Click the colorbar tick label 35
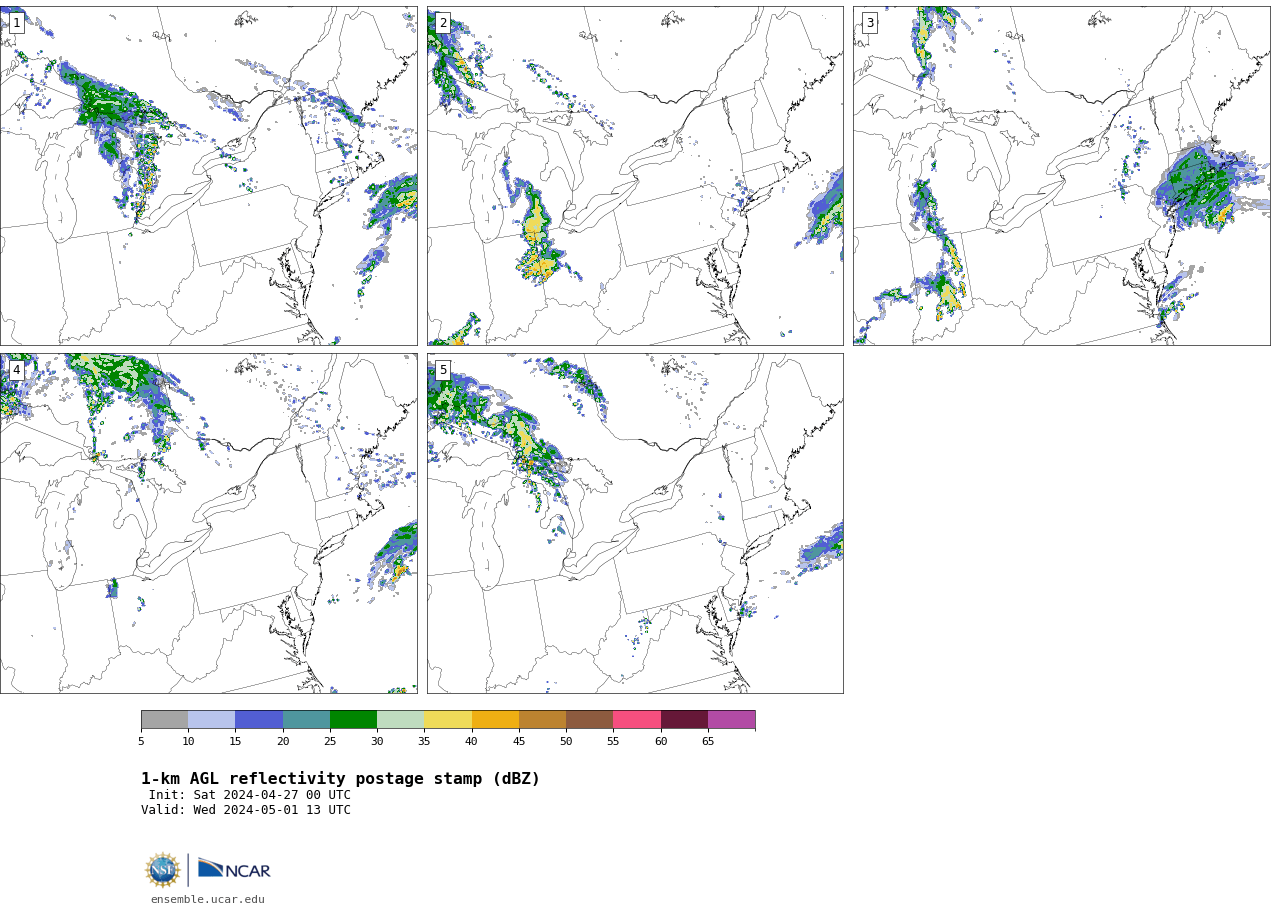Viewport: 1280px width, 910px height. [x=424, y=741]
